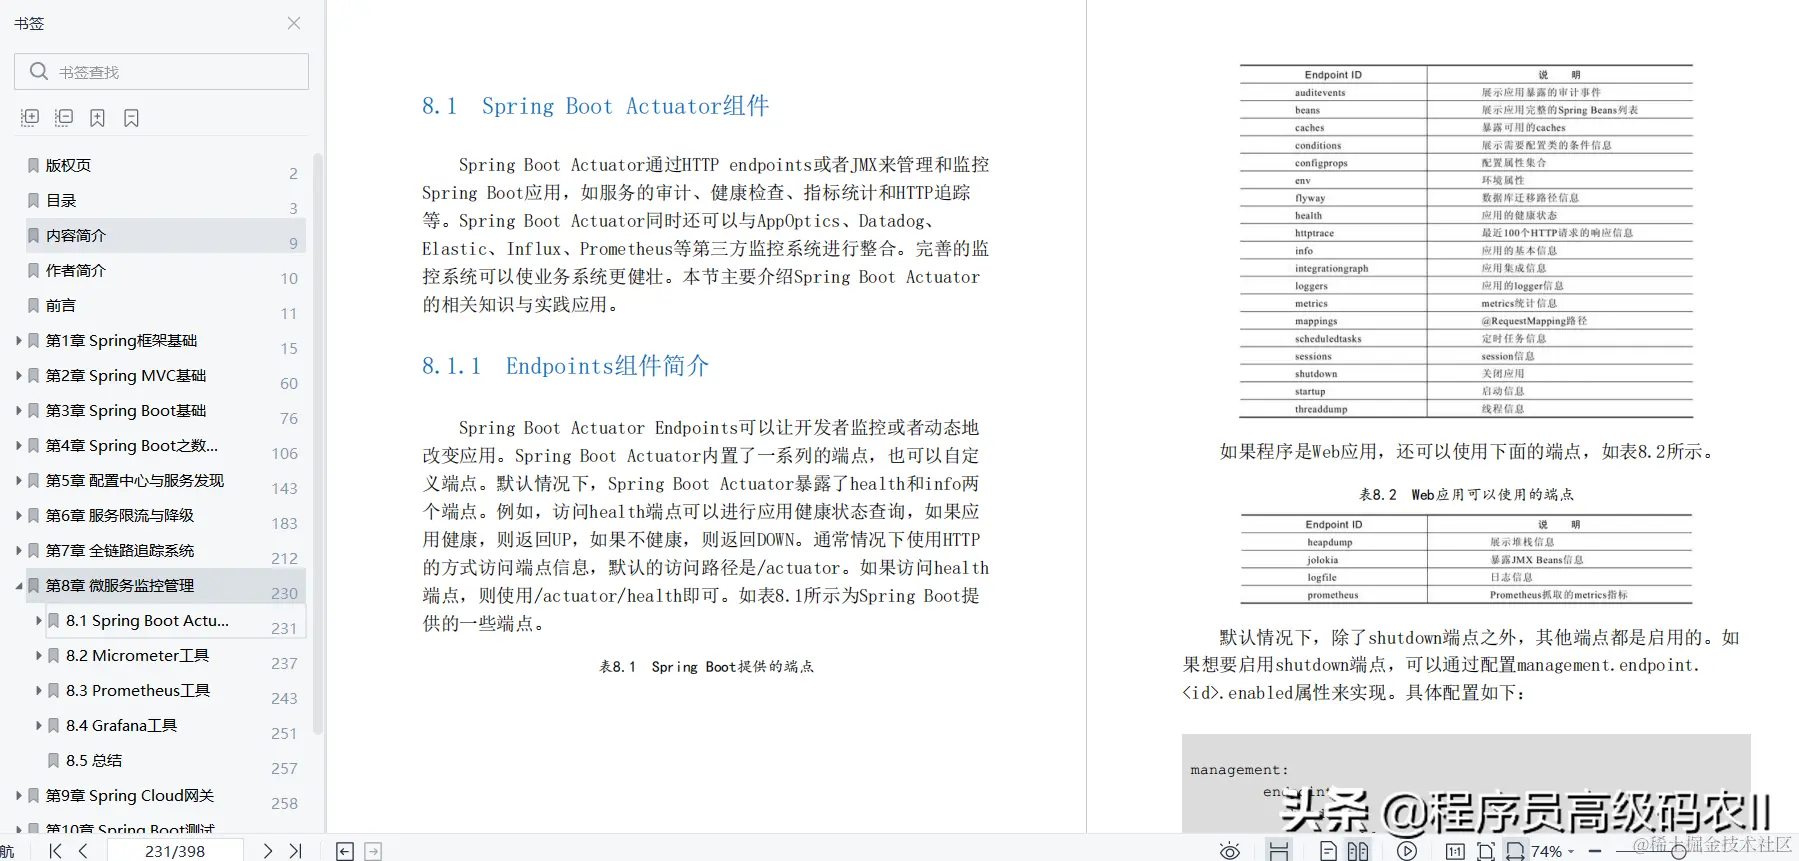Click page number 143 beside 第5章

click(284, 488)
